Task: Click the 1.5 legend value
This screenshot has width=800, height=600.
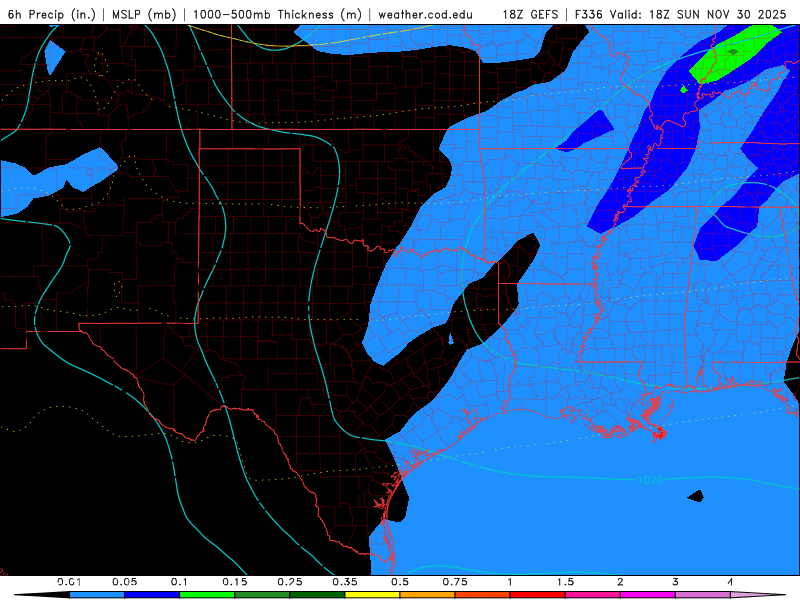Action: coord(565,582)
